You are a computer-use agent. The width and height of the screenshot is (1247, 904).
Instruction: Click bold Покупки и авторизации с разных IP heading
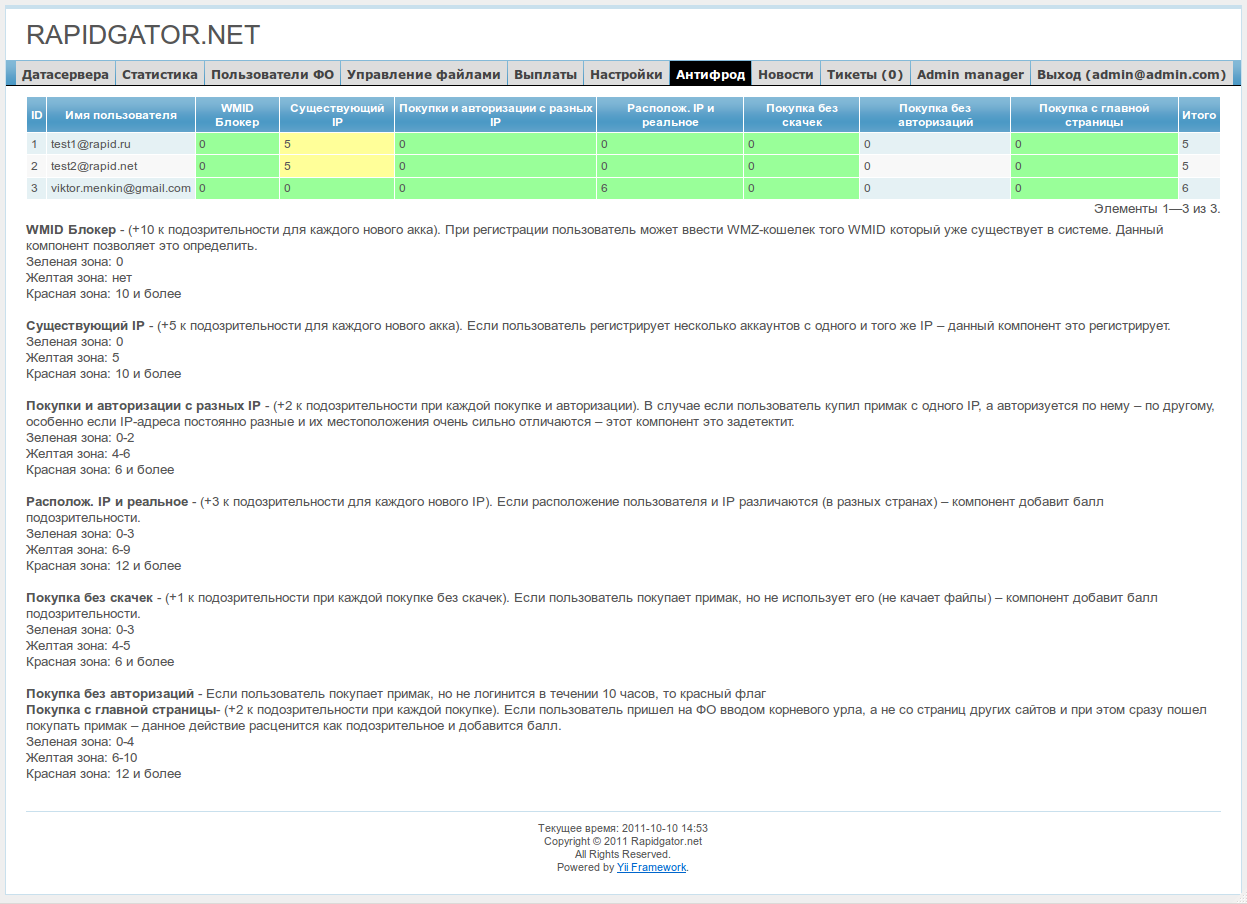coord(143,406)
